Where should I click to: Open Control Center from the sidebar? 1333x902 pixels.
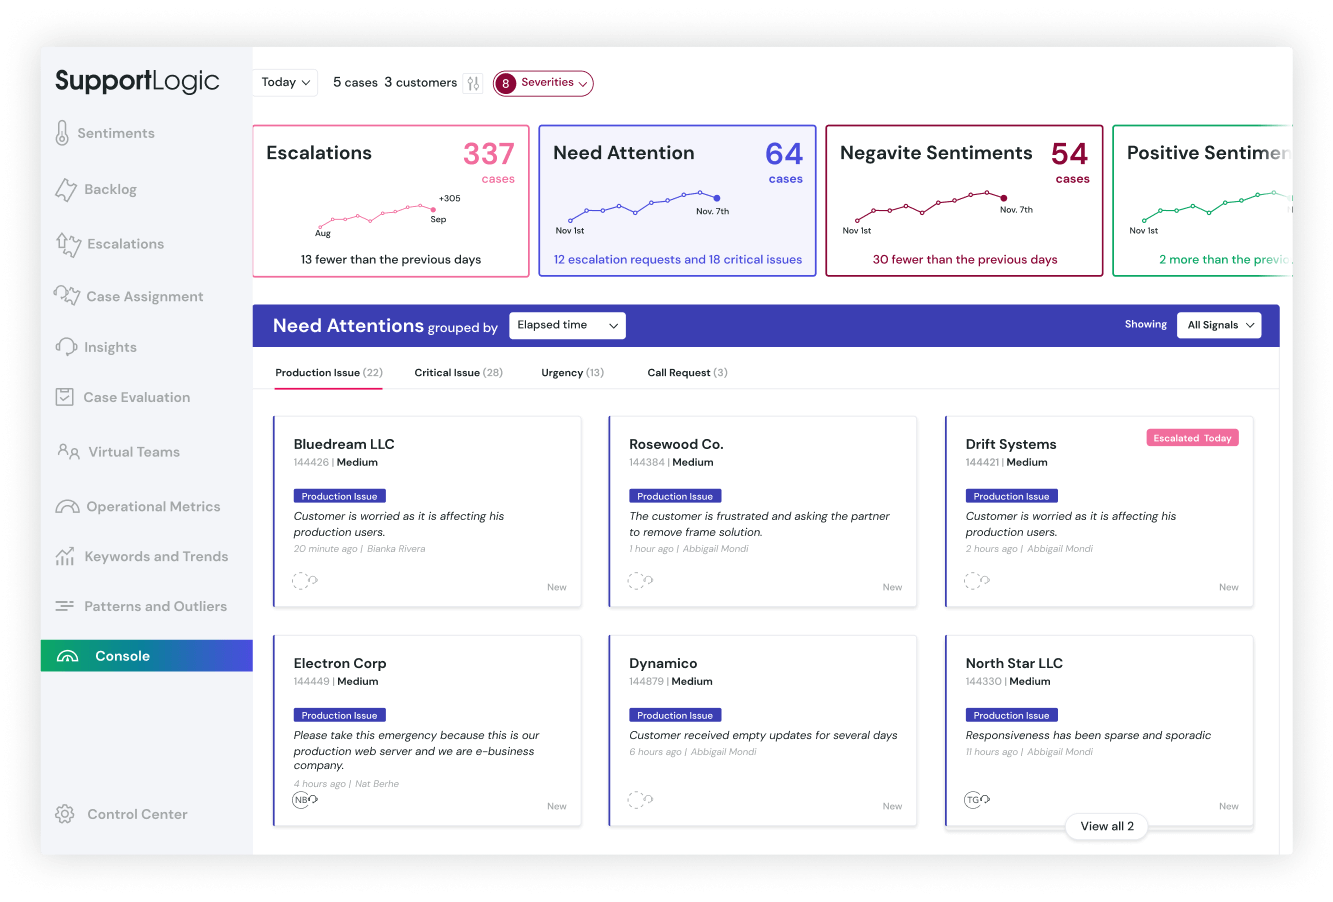[x=137, y=814]
